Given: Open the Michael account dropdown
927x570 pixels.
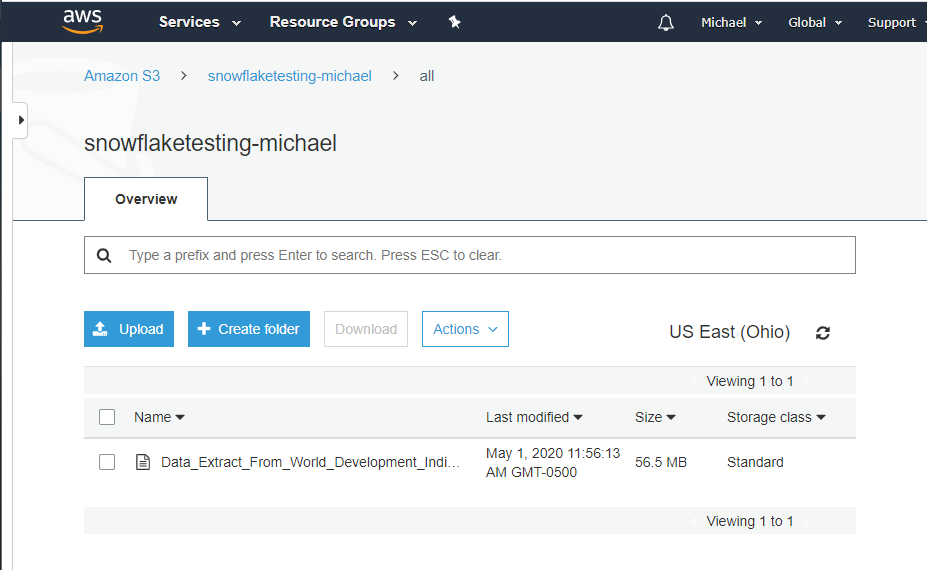Looking at the screenshot, I should coord(731,22).
